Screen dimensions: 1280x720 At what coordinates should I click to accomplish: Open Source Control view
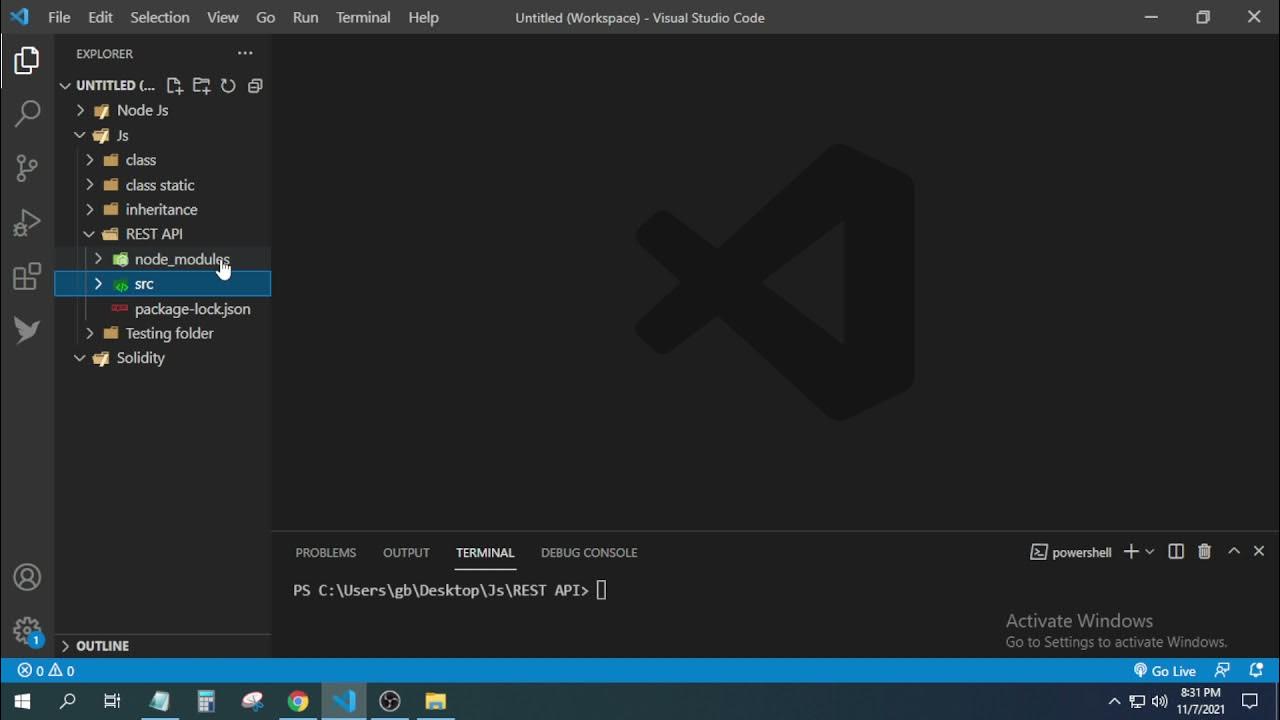(x=27, y=168)
